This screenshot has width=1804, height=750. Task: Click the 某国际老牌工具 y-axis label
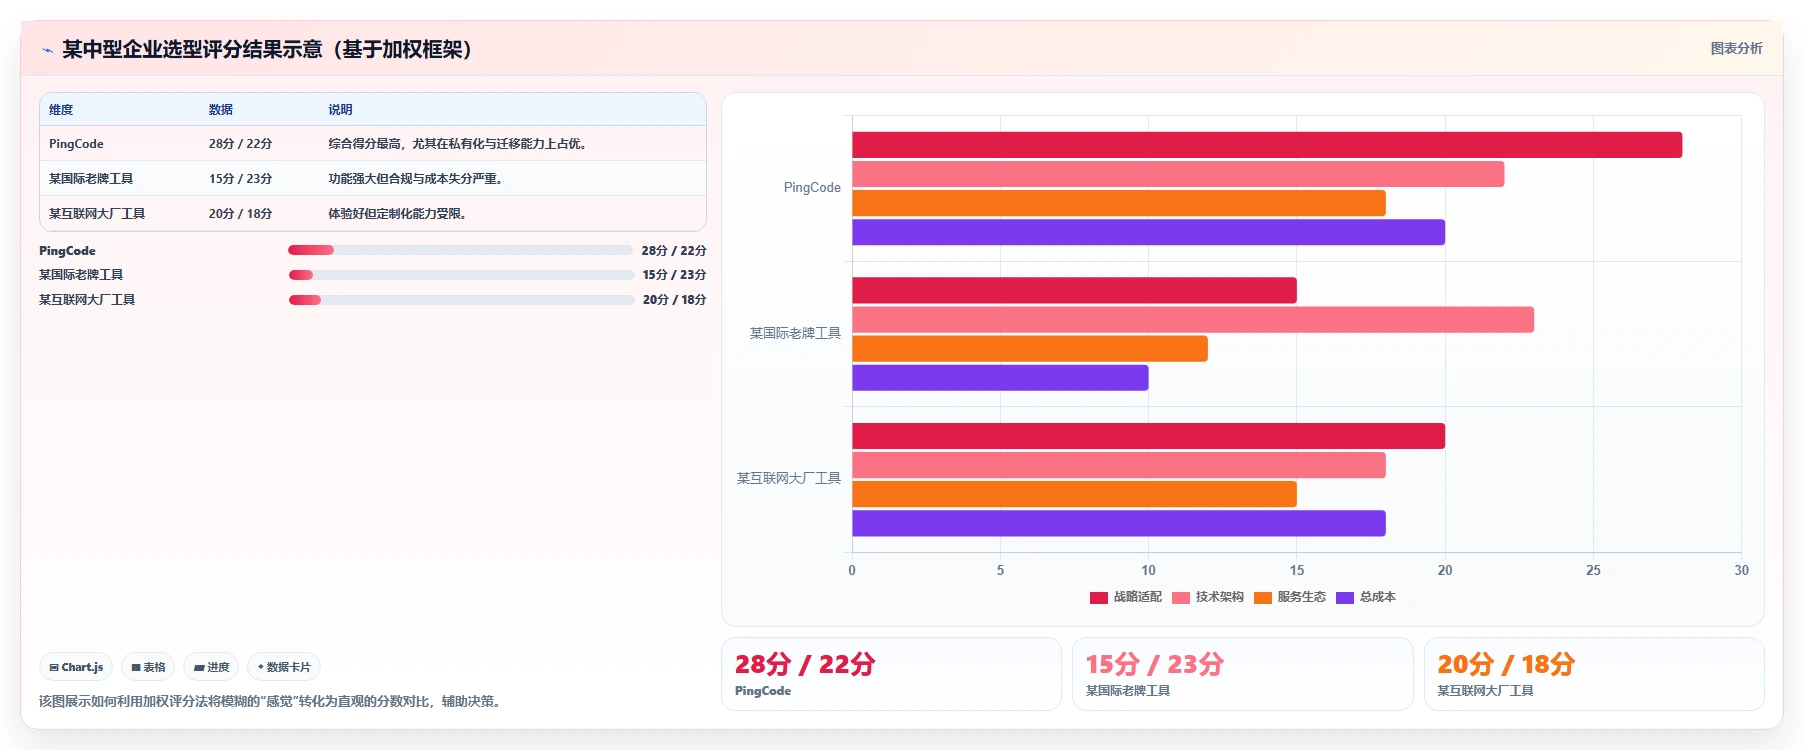[796, 333]
